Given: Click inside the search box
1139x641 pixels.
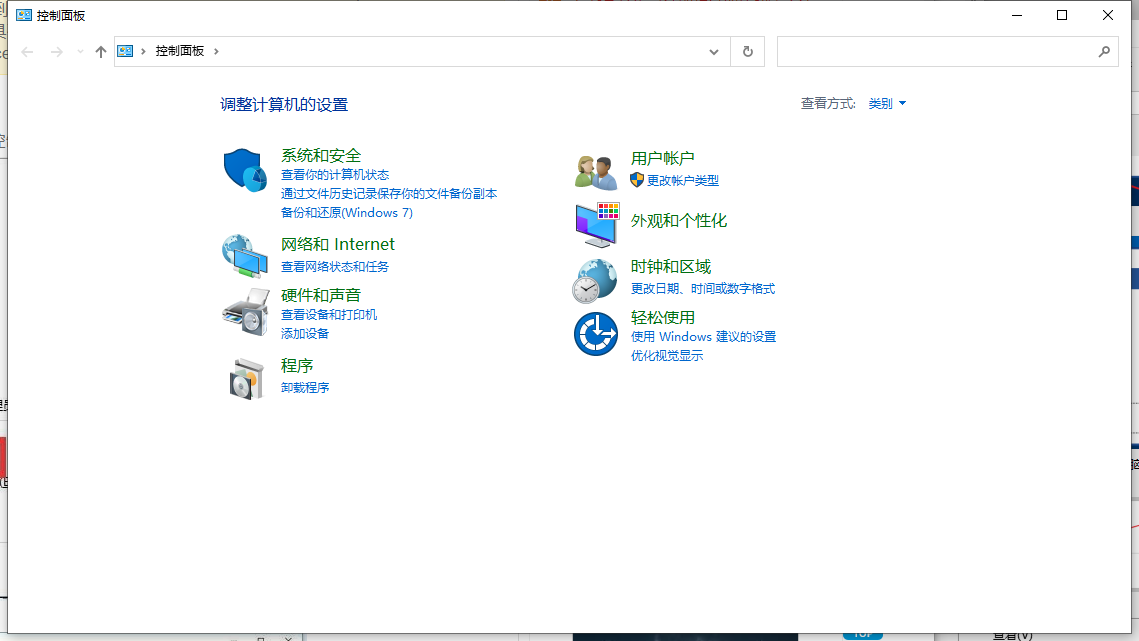Looking at the screenshot, I should [x=947, y=51].
